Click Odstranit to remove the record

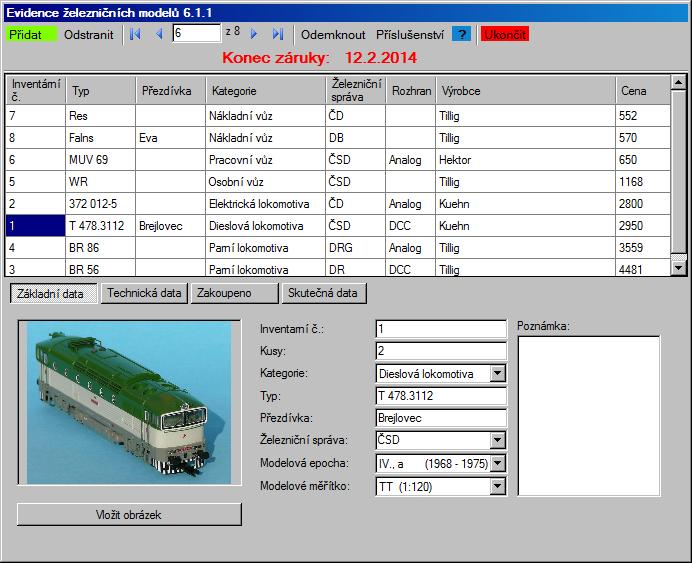pos(89,34)
